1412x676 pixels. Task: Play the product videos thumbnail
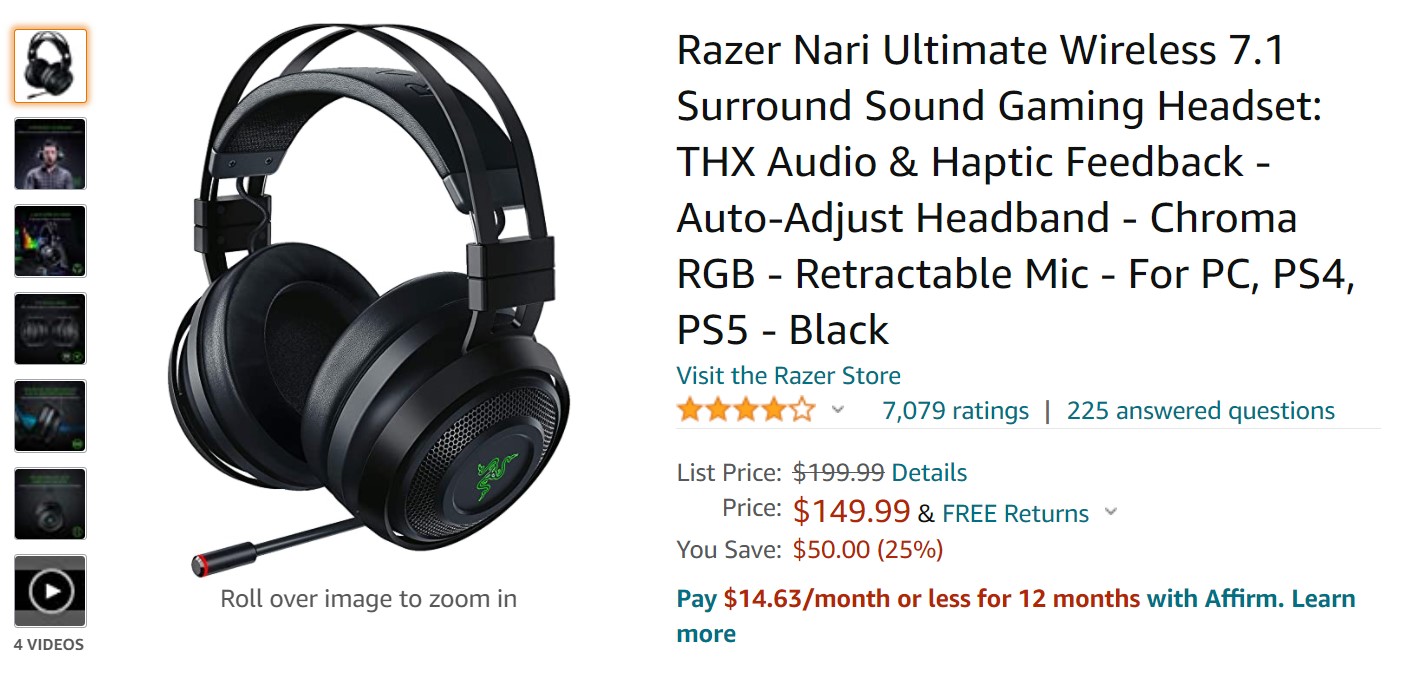click(50, 591)
